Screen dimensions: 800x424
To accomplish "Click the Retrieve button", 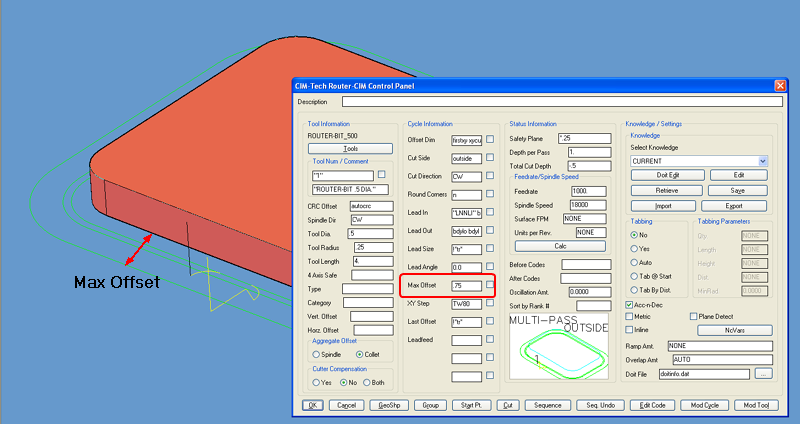I will tap(666, 190).
